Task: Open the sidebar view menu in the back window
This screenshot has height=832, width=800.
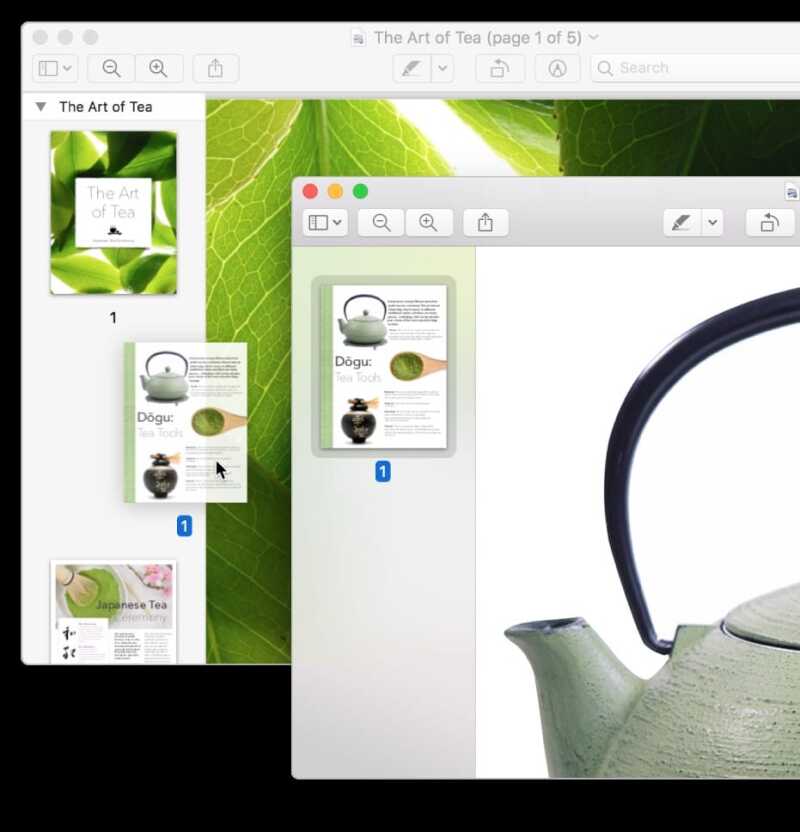Action: click(54, 68)
